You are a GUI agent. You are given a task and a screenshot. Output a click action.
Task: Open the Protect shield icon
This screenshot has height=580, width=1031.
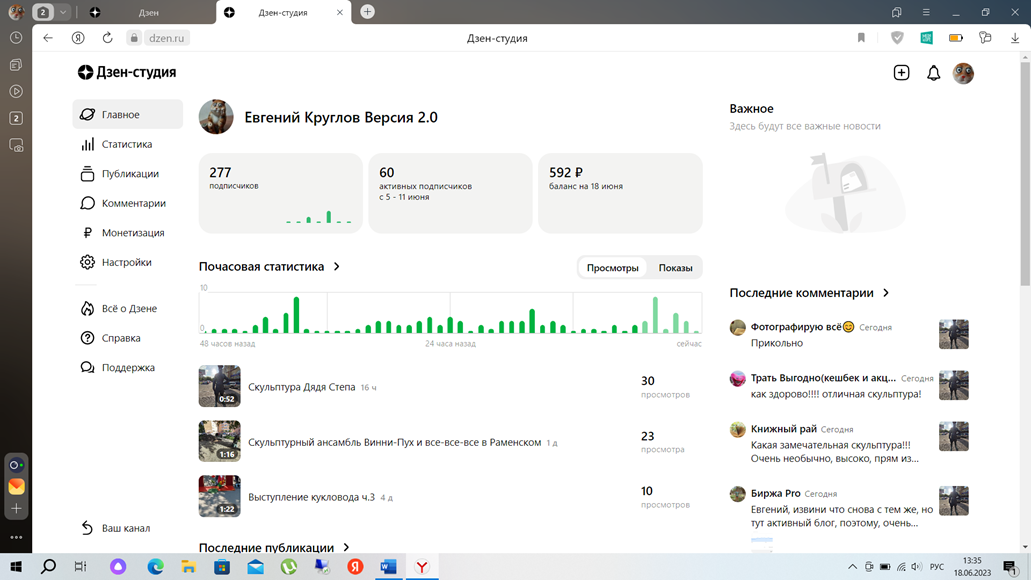click(897, 38)
